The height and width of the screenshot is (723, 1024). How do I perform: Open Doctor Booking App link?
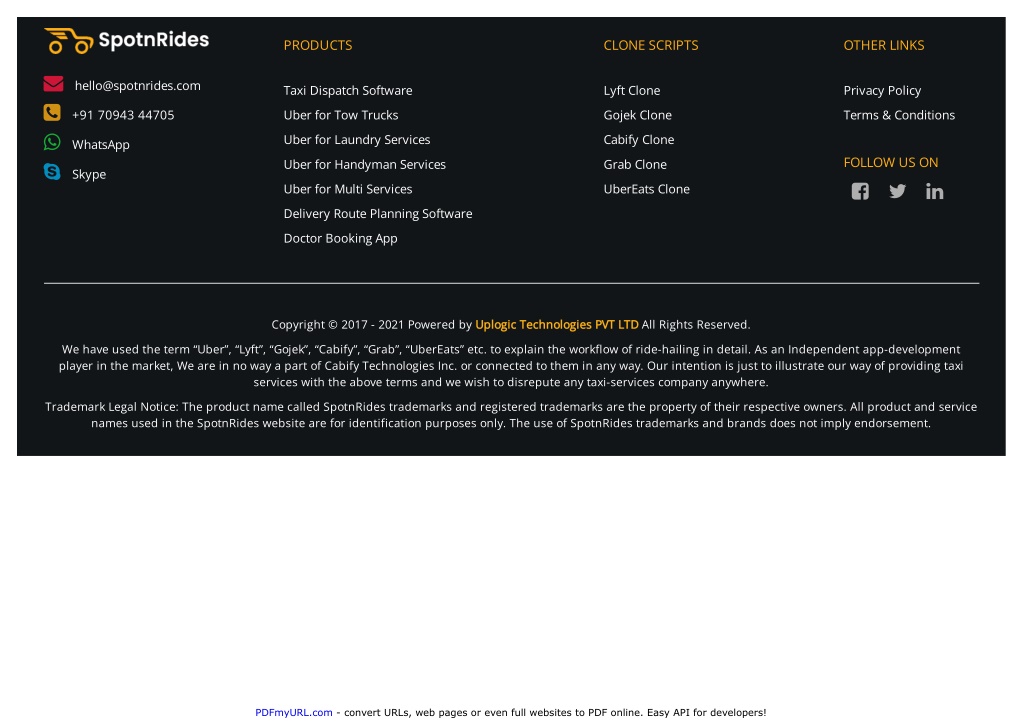pyautogui.click(x=340, y=238)
